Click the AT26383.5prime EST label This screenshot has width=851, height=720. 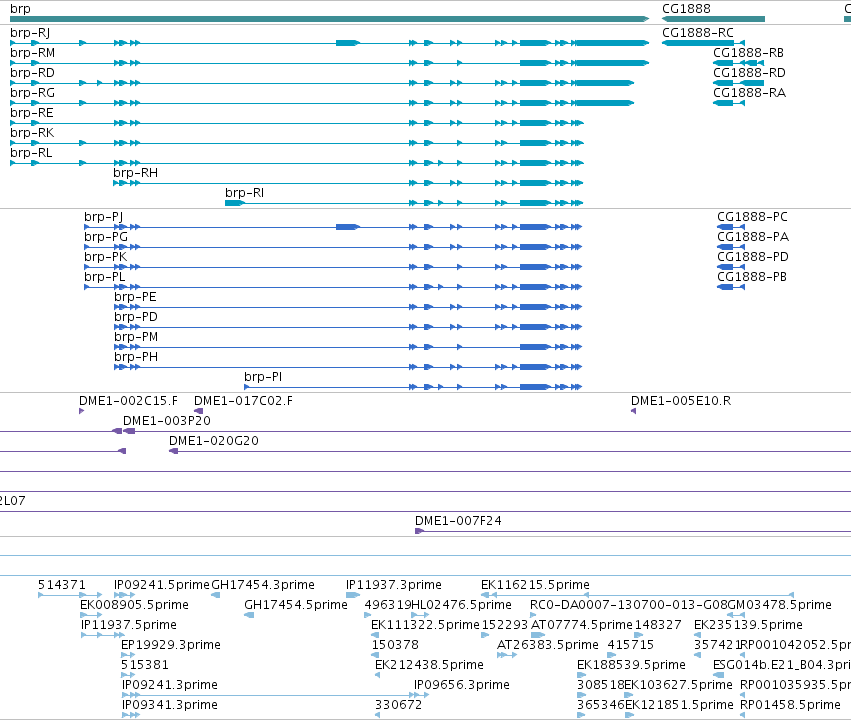pyautogui.click(x=548, y=645)
